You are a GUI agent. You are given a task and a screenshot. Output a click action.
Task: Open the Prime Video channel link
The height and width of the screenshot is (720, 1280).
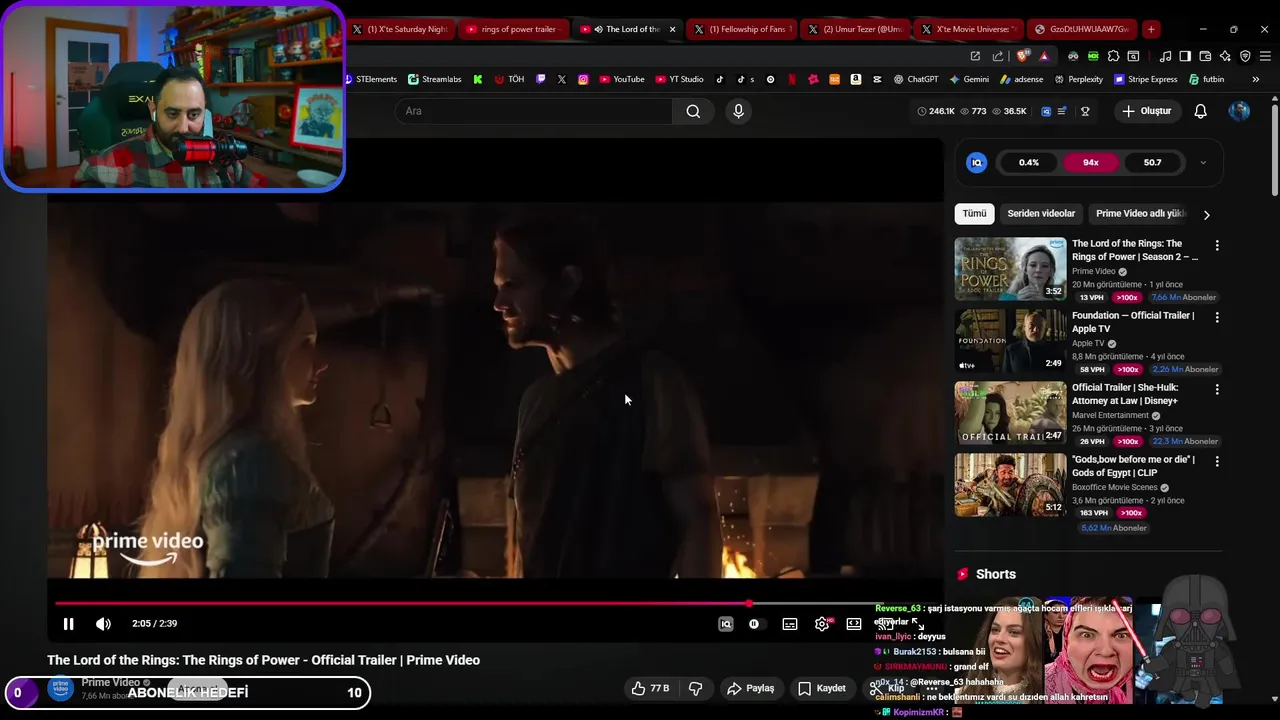click(x=110, y=683)
